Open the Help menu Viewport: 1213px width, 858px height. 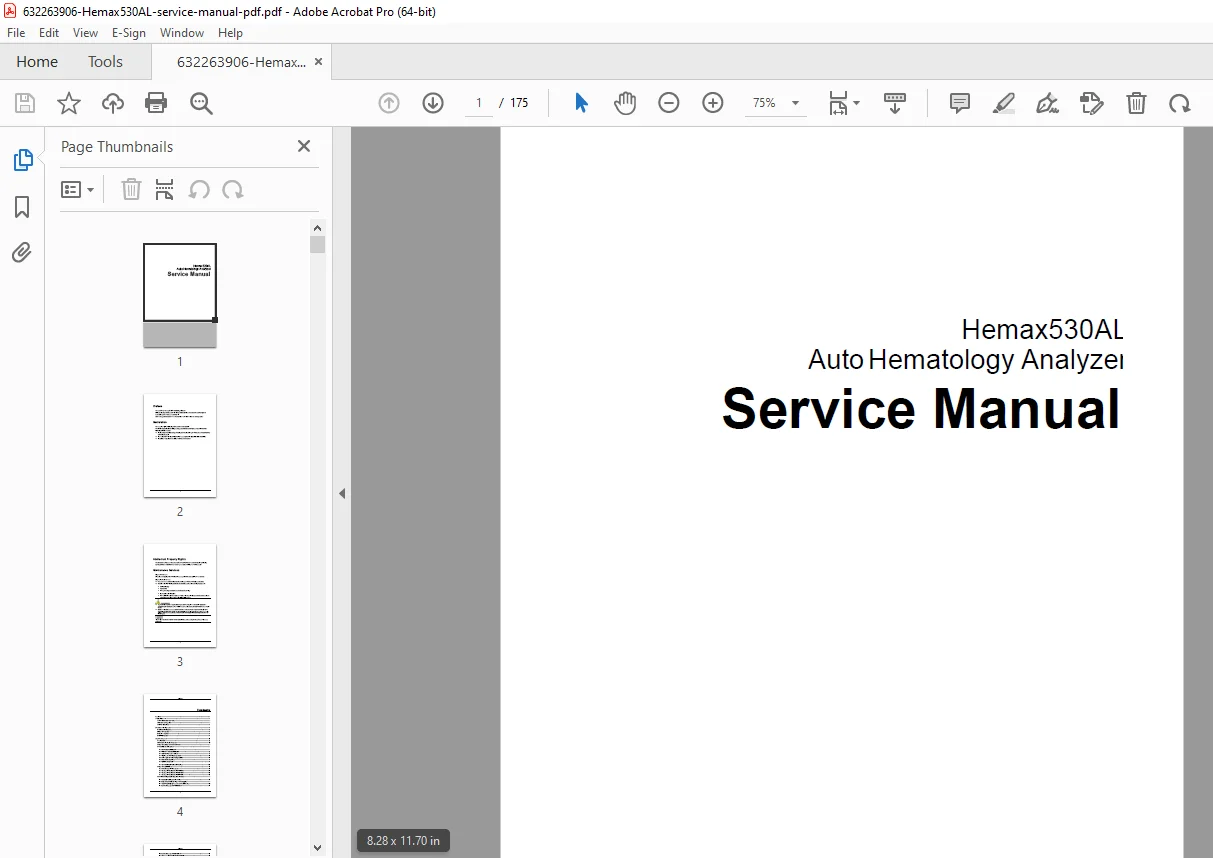click(231, 33)
